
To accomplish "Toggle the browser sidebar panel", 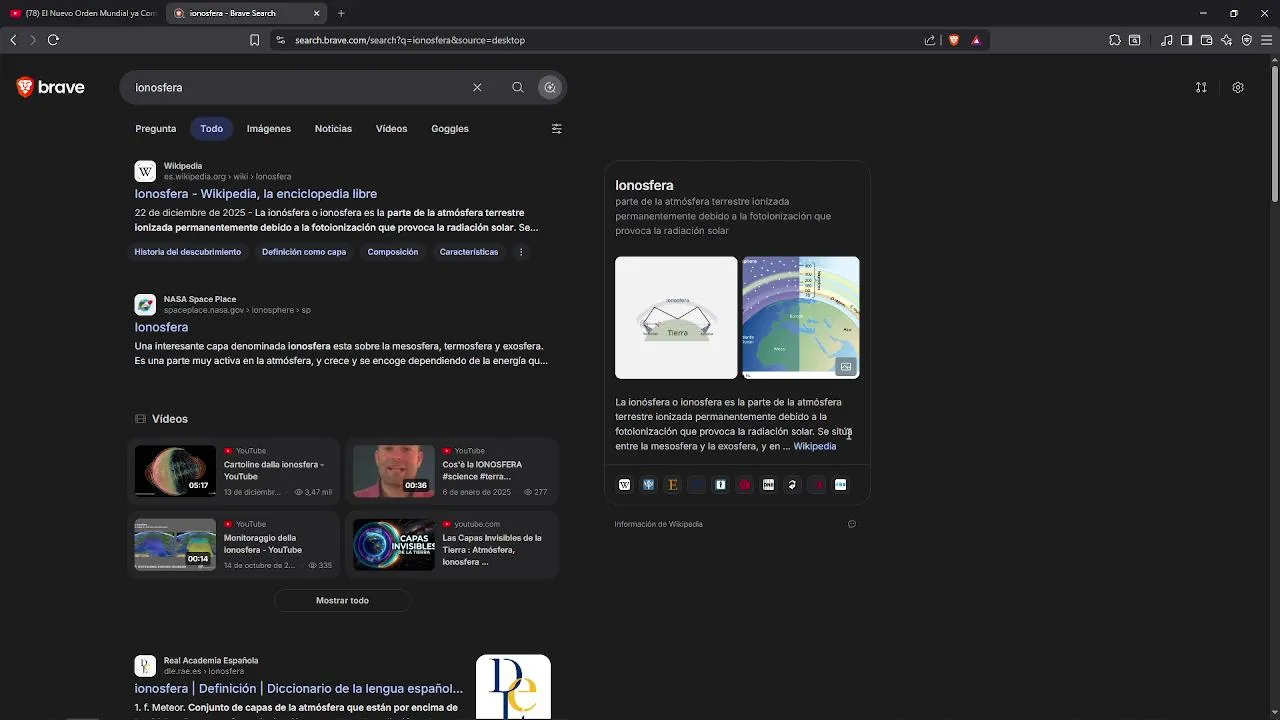I will (1186, 40).
